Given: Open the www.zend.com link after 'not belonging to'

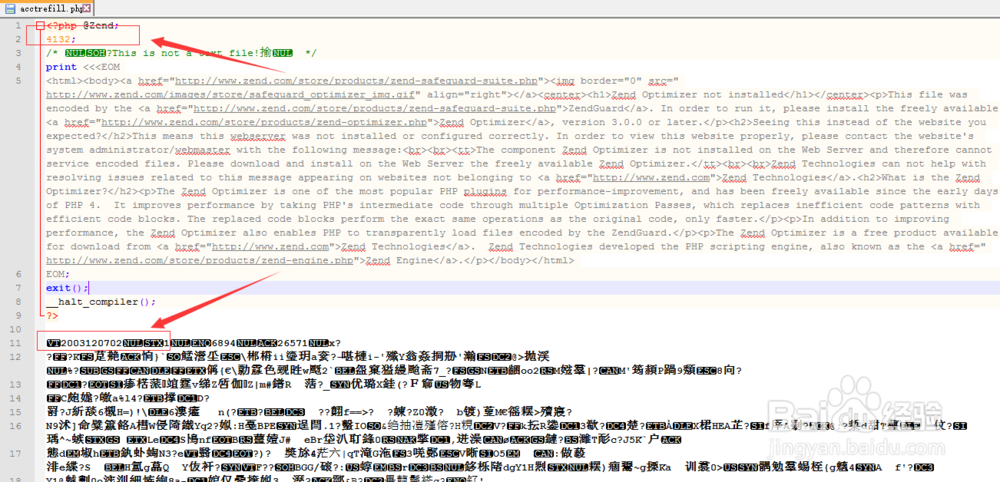Looking at the screenshot, I should [x=649, y=177].
